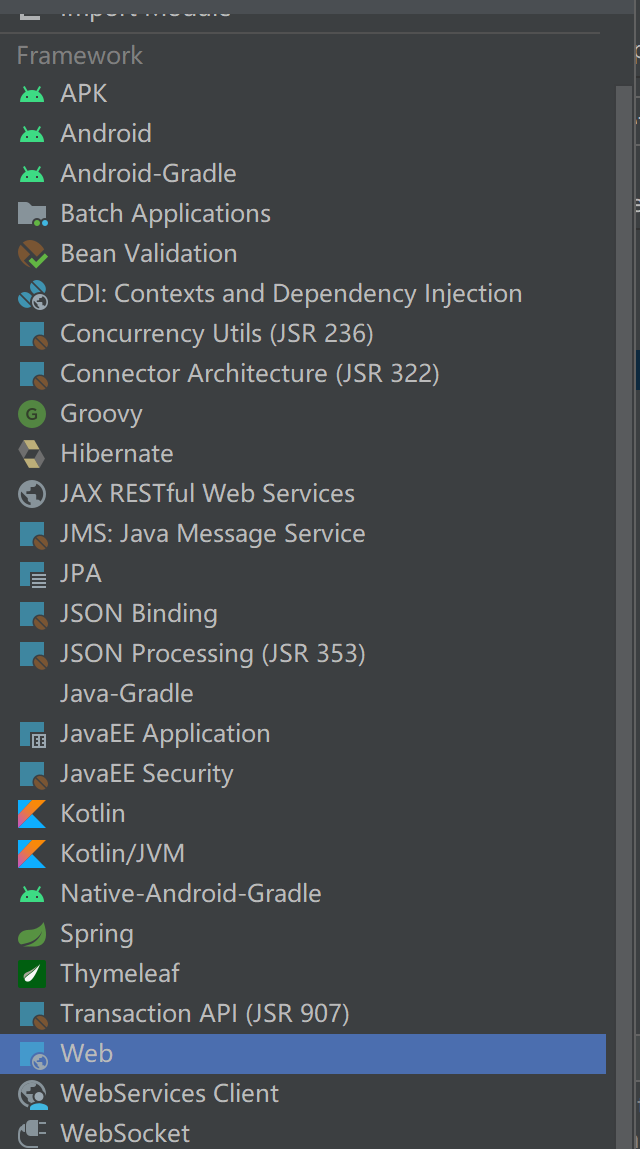This screenshot has height=1149, width=640.
Task: Click the CDI Contexts icon
Action: pyautogui.click(x=32, y=294)
